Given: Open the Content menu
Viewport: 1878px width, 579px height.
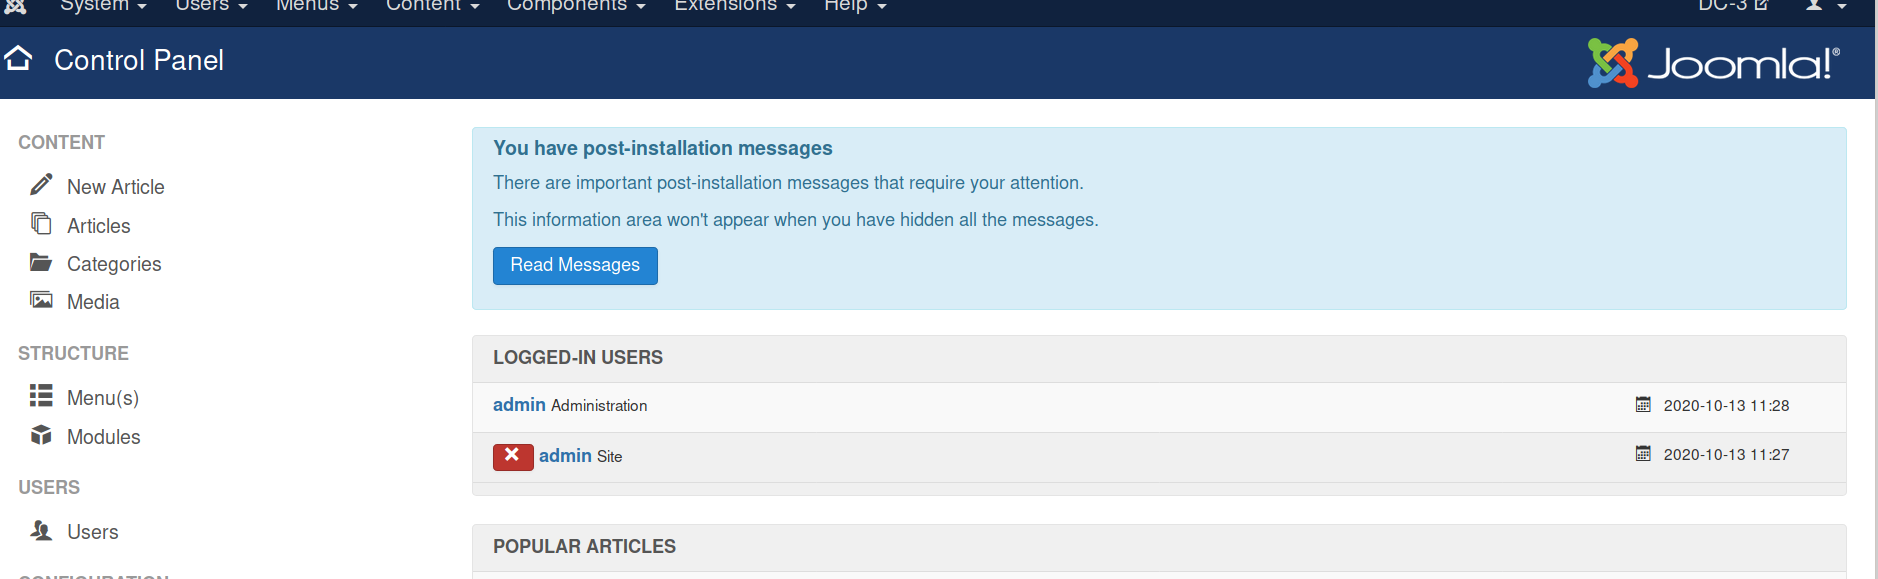Looking at the screenshot, I should pyautogui.click(x=433, y=6).
